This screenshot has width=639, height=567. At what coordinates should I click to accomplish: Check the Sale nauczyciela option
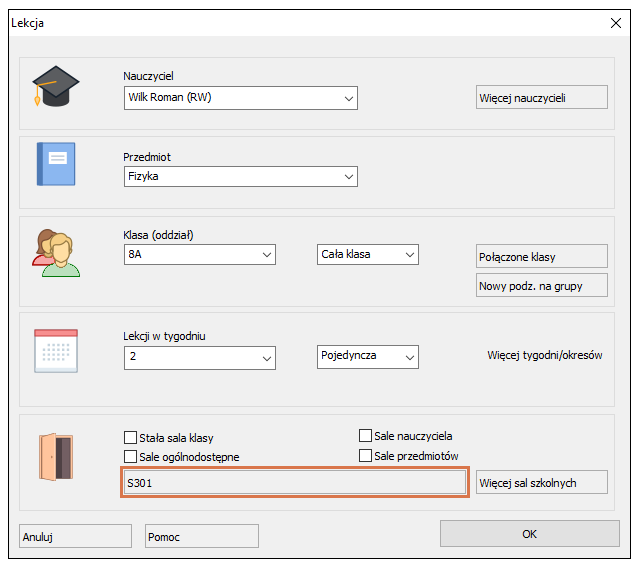[x=366, y=436]
